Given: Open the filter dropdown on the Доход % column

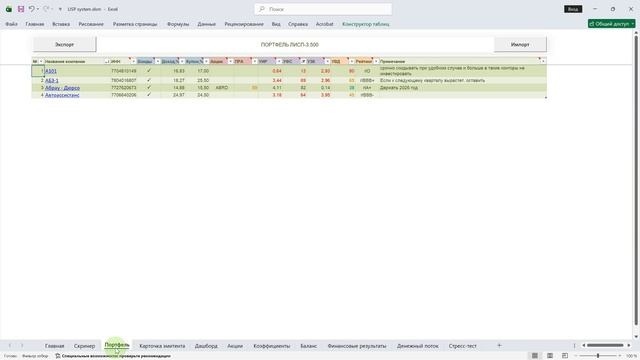Looking at the screenshot, I should click(182, 61).
